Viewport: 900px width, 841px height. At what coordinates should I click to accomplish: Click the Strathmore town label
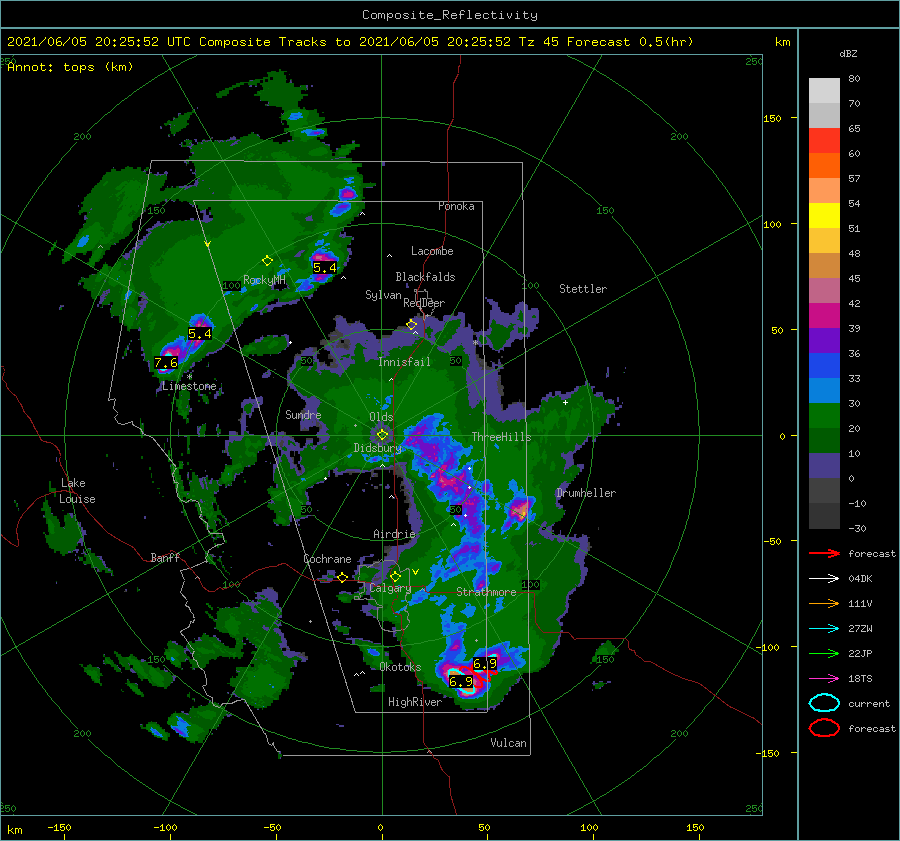pos(486,592)
